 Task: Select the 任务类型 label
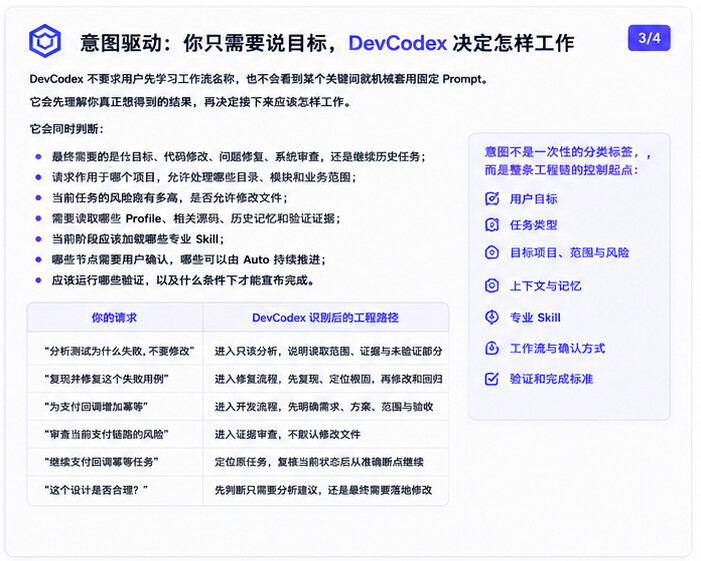(x=533, y=225)
